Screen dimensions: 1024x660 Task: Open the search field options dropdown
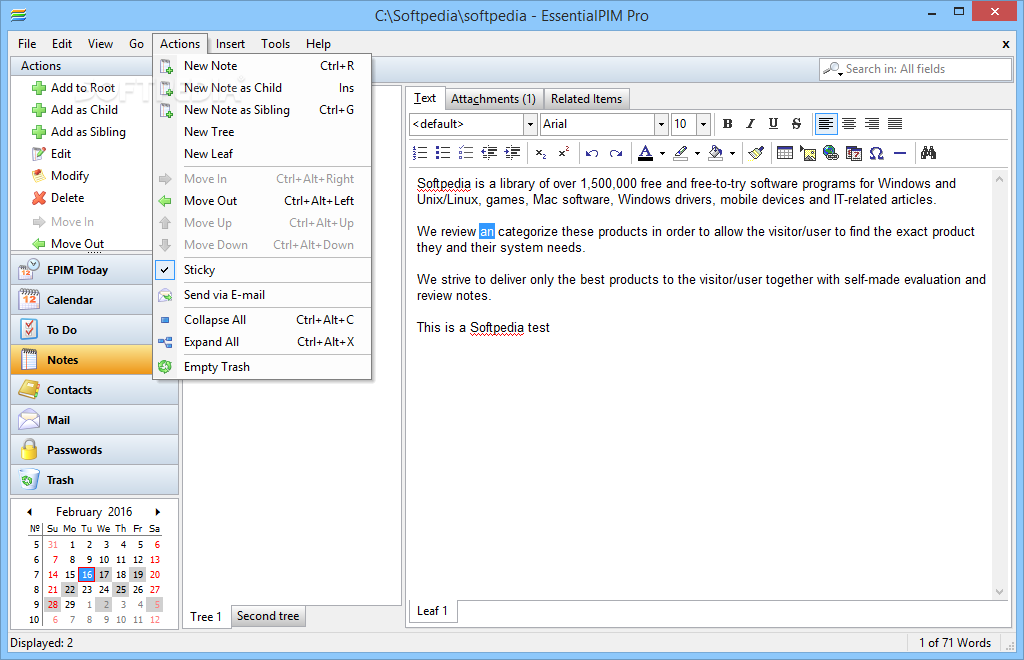(x=833, y=69)
